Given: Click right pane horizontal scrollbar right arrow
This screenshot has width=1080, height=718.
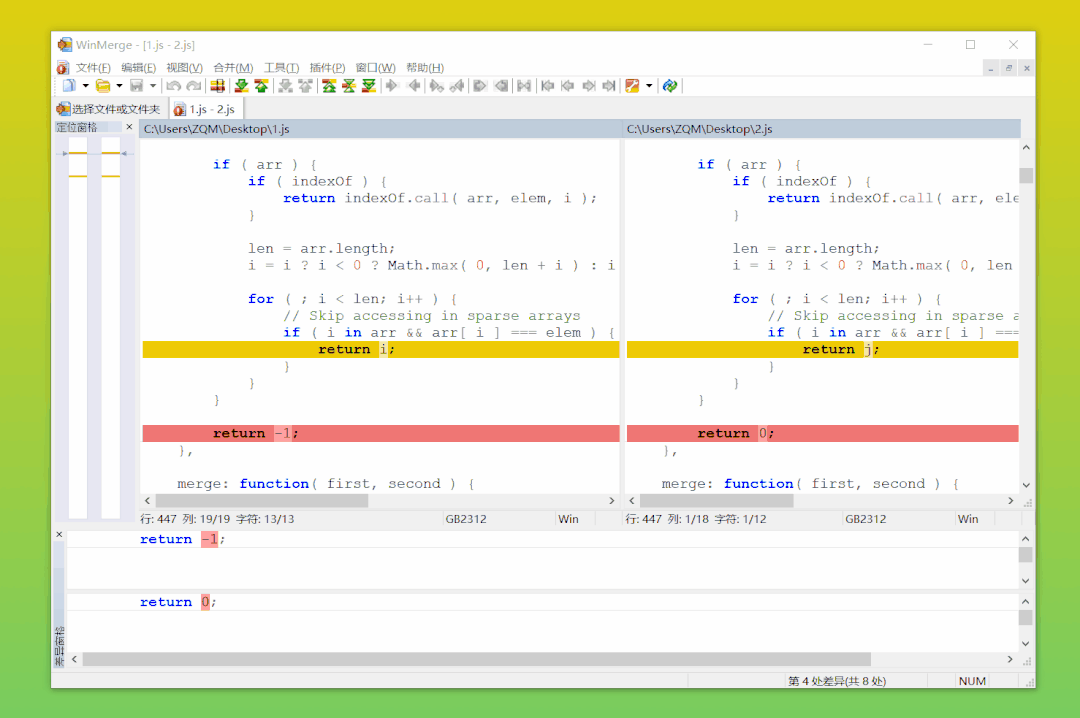Looking at the screenshot, I should (x=1010, y=501).
